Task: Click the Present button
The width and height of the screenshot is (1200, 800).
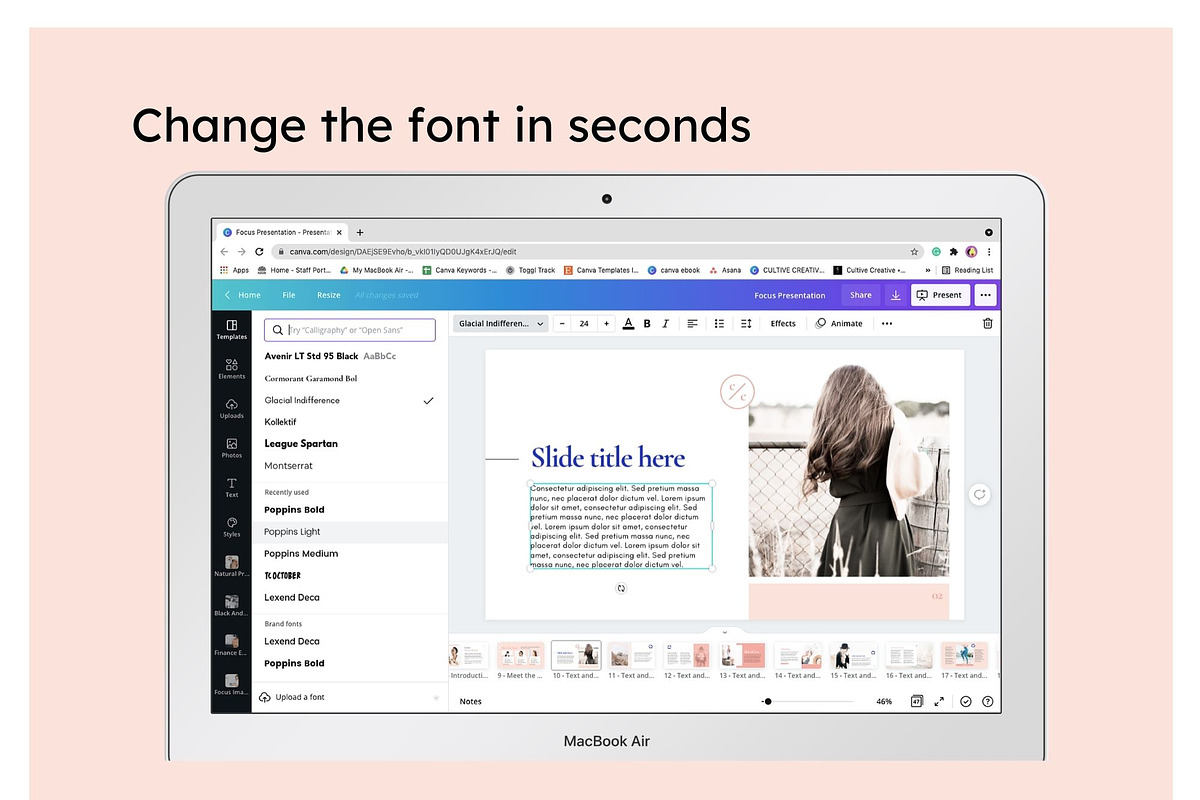Action: (940, 295)
